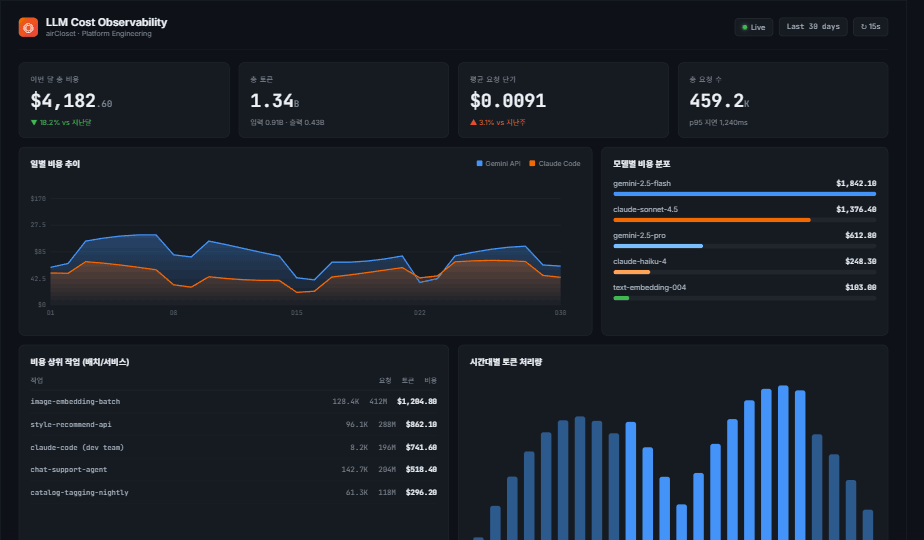Click the $0.0091 average request cost value
924x540 pixels.
[508, 101]
